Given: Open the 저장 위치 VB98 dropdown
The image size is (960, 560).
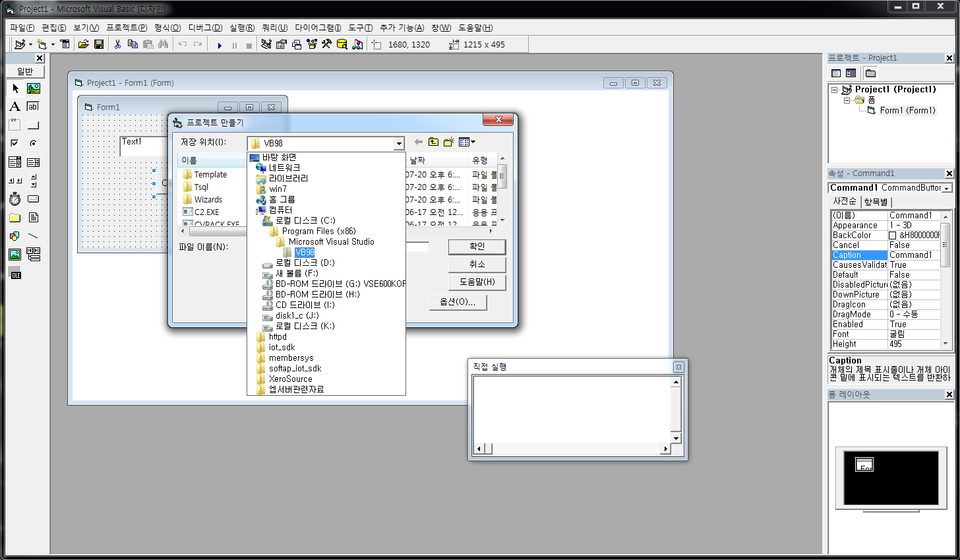Looking at the screenshot, I should 399,143.
